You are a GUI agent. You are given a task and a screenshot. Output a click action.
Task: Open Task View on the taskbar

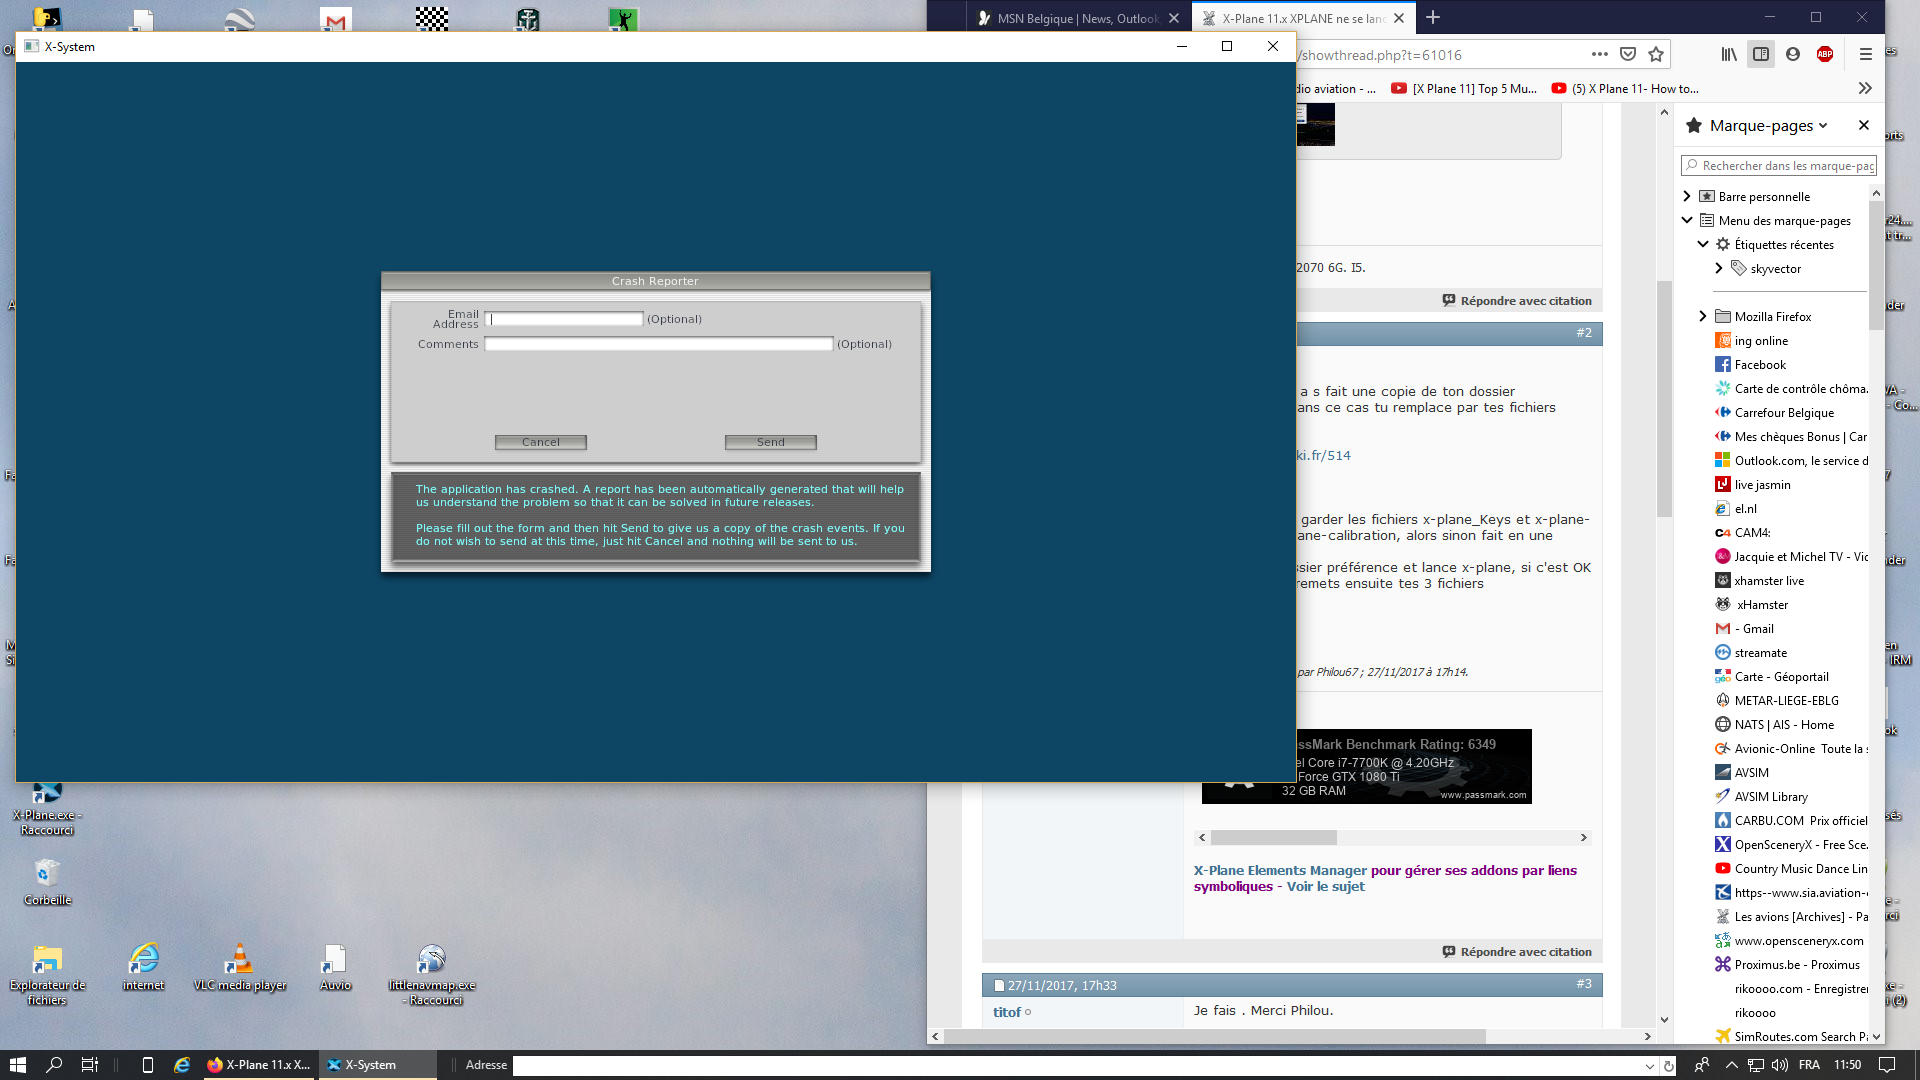[x=90, y=1065]
